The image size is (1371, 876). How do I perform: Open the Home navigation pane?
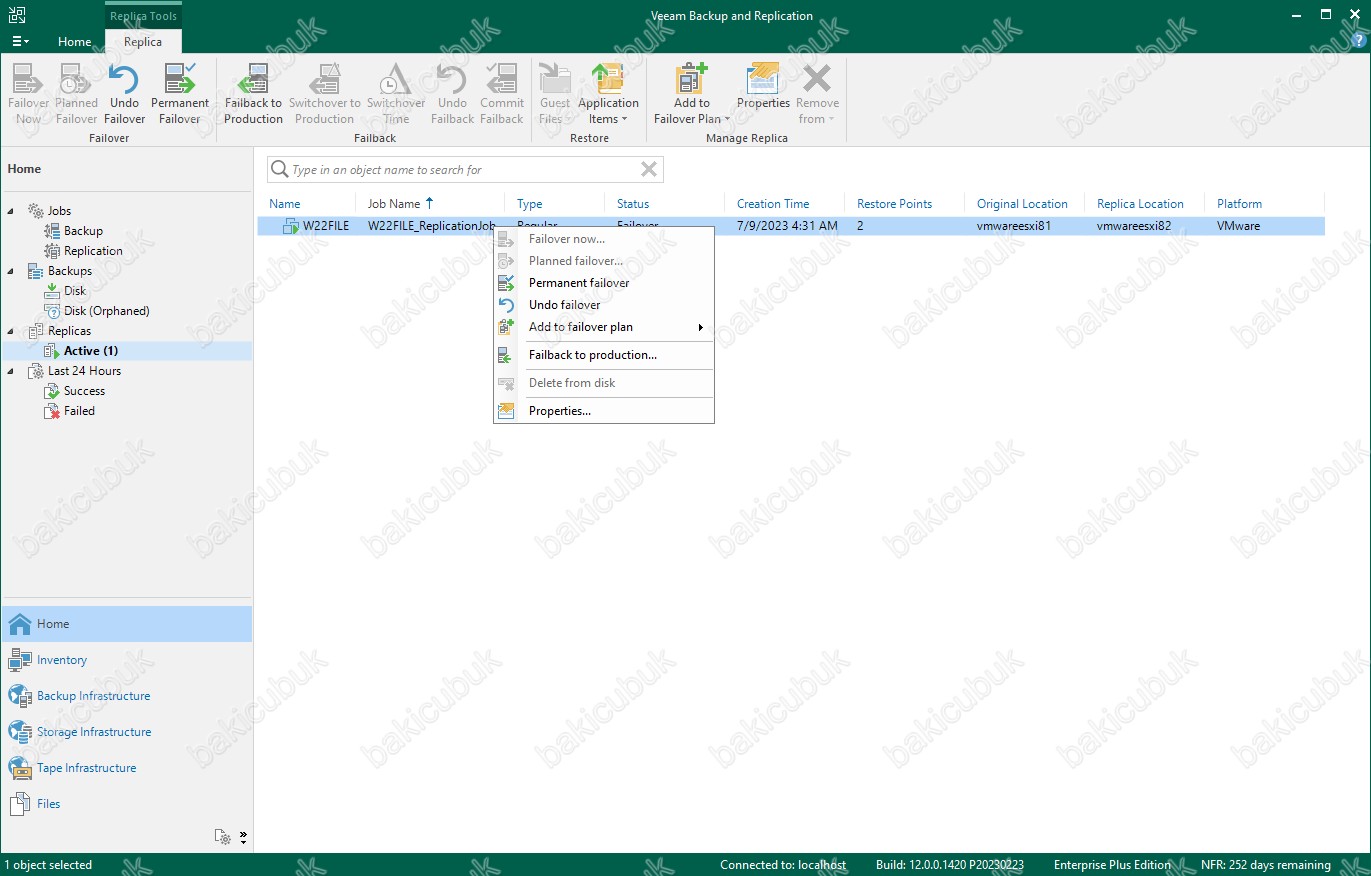click(x=127, y=624)
